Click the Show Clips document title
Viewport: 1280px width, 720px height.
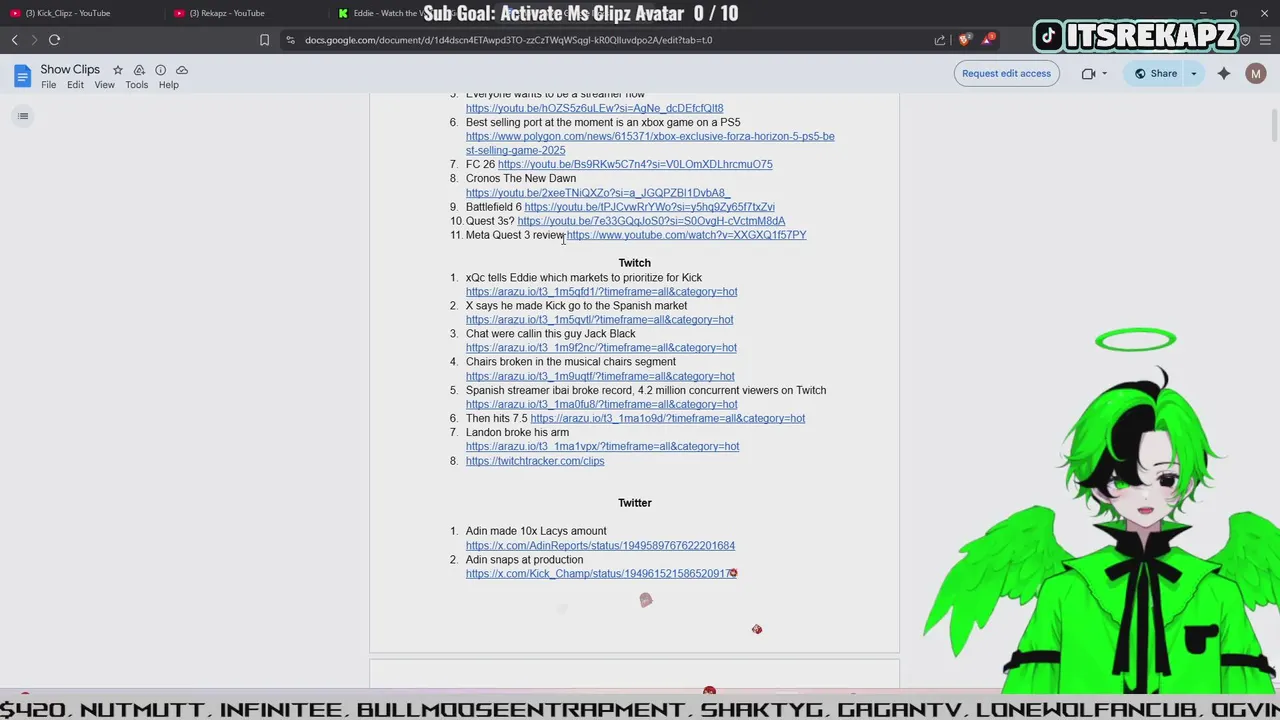(70, 70)
